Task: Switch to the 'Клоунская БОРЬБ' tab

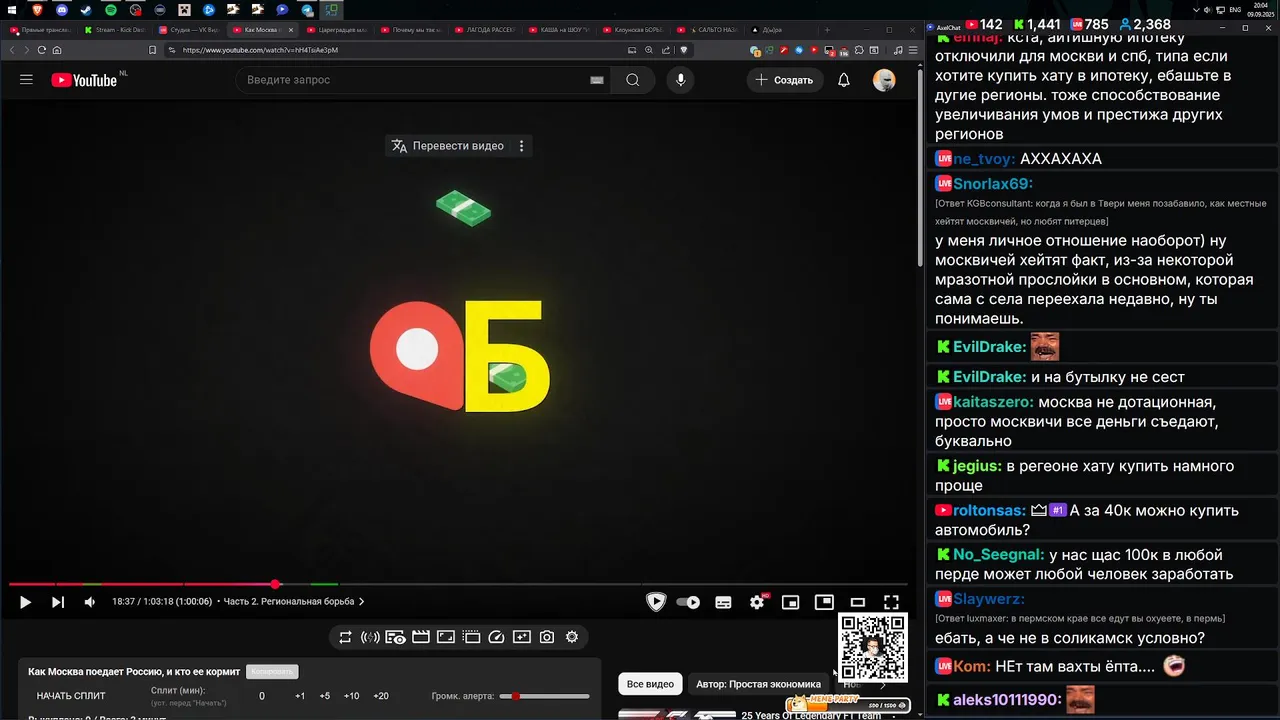Action: point(632,30)
